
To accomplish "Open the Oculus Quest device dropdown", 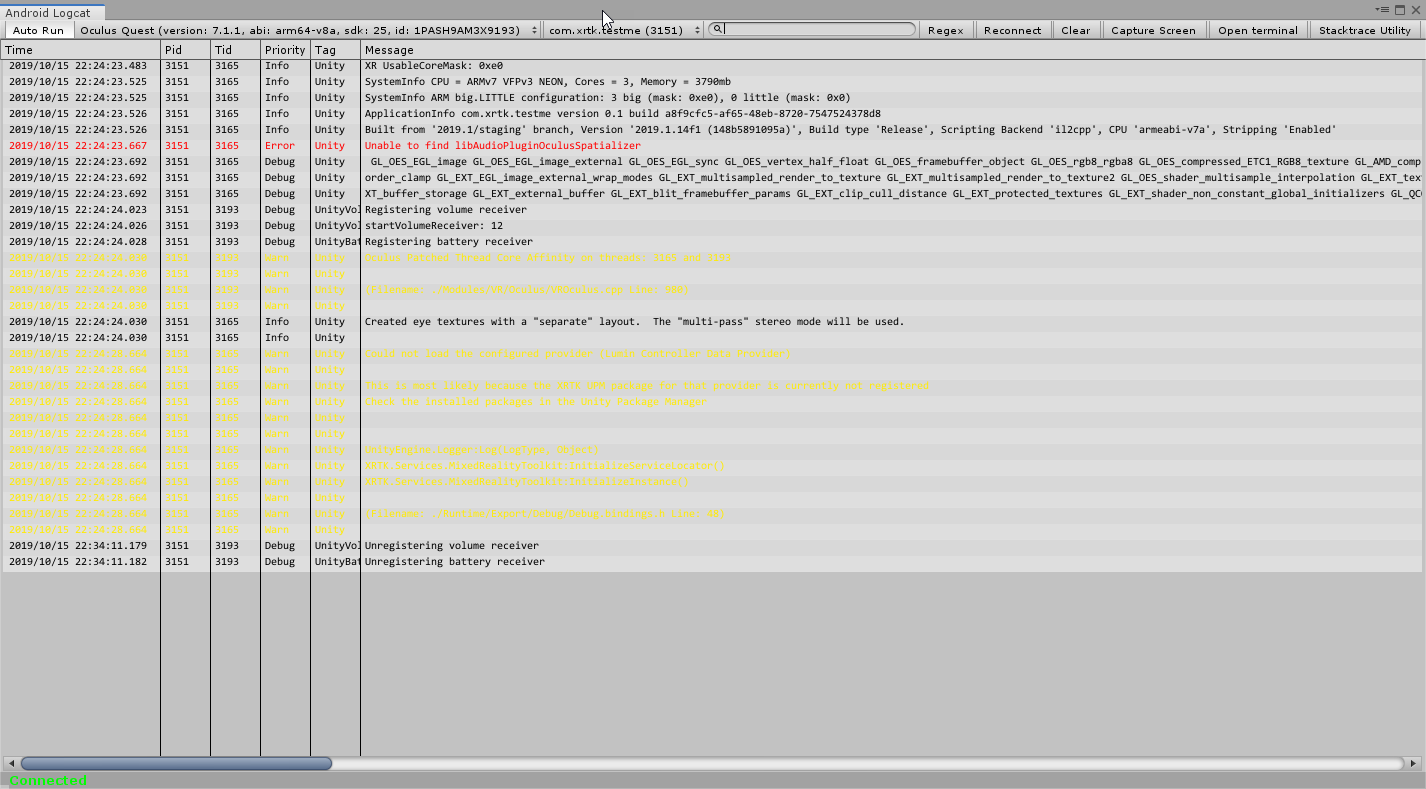I will click(308, 30).
